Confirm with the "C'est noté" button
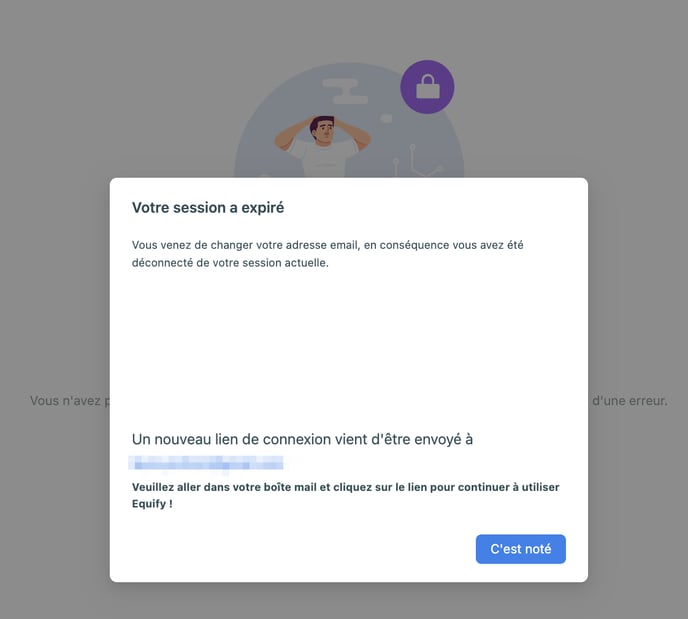 tap(520, 549)
